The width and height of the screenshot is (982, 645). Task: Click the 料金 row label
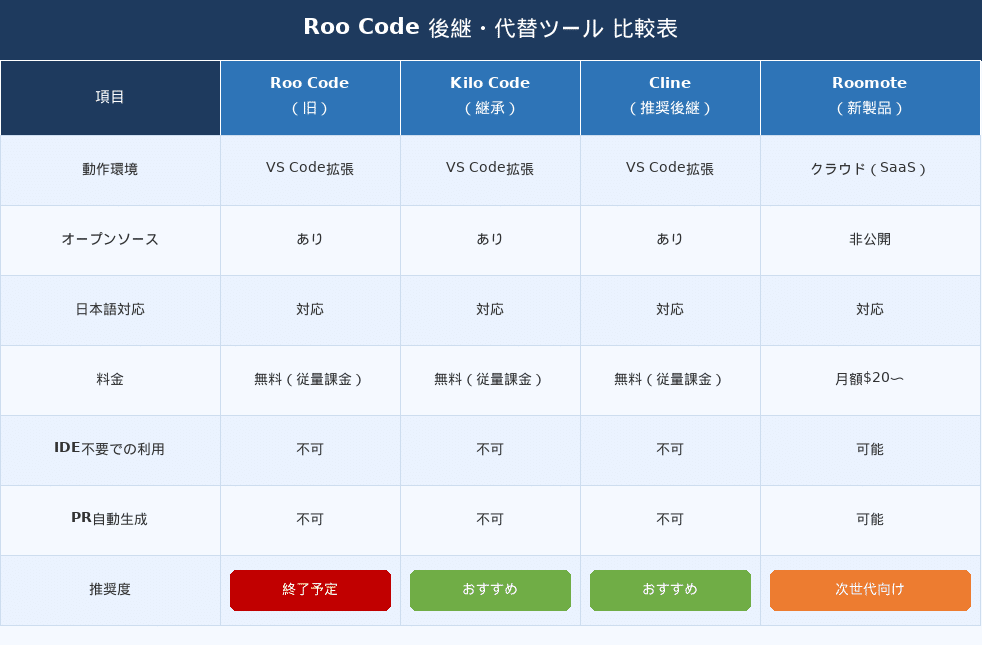tap(110, 379)
